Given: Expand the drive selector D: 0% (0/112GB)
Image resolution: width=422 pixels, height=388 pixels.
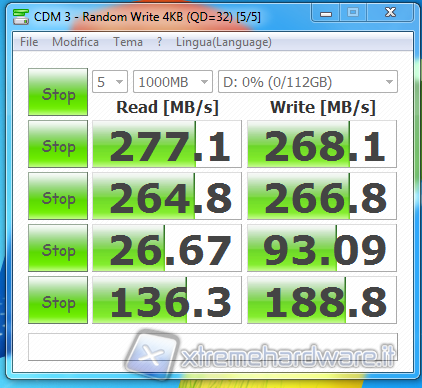Looking at the screenshot, I should 308,82.
